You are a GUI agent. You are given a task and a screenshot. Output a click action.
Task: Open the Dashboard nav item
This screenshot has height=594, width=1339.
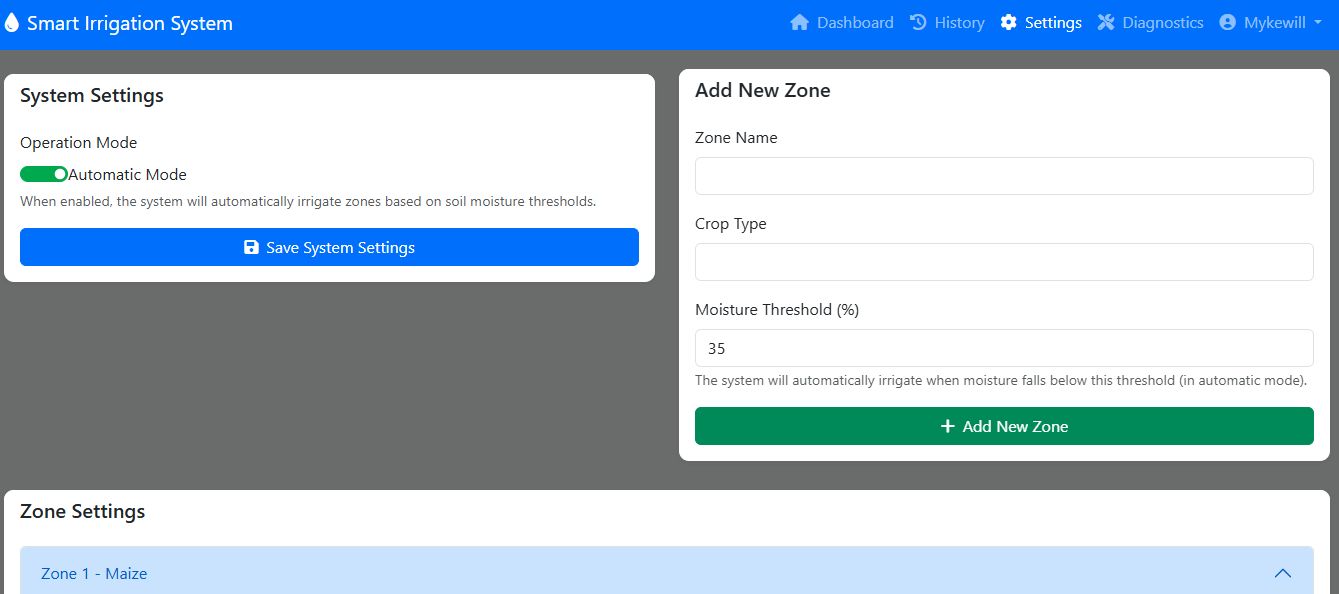point(842,22)
